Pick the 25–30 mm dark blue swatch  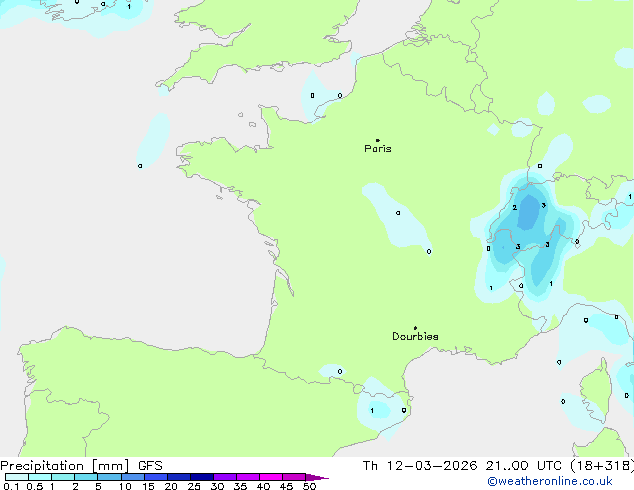click(x=201, y=477)
